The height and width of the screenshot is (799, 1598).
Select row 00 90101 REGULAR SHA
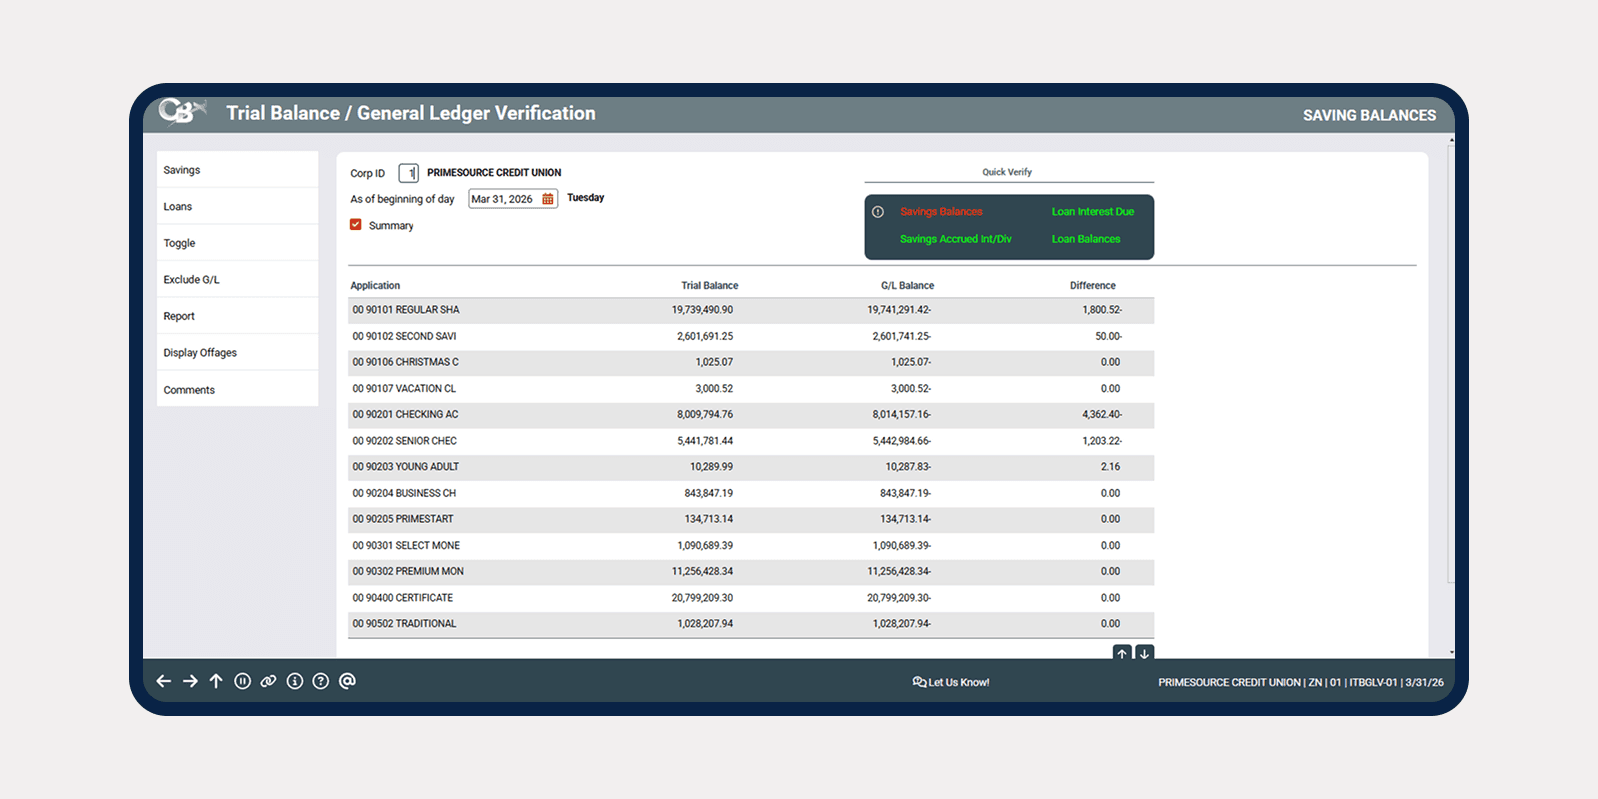751,310
